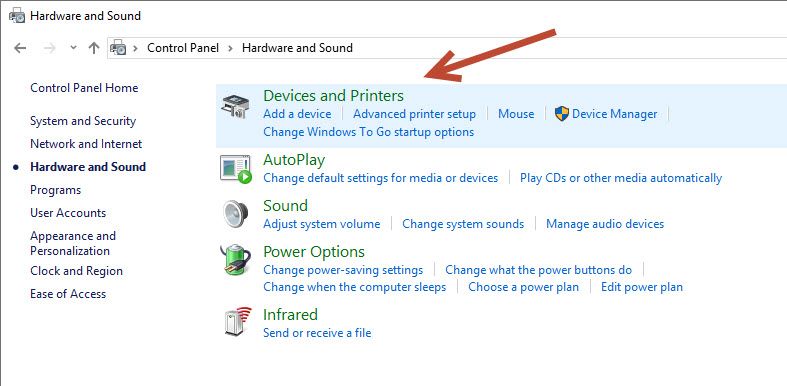Open the Mouse settings link
The width and height of the screenshot is (787, 386).
click(x=516, y=114)
